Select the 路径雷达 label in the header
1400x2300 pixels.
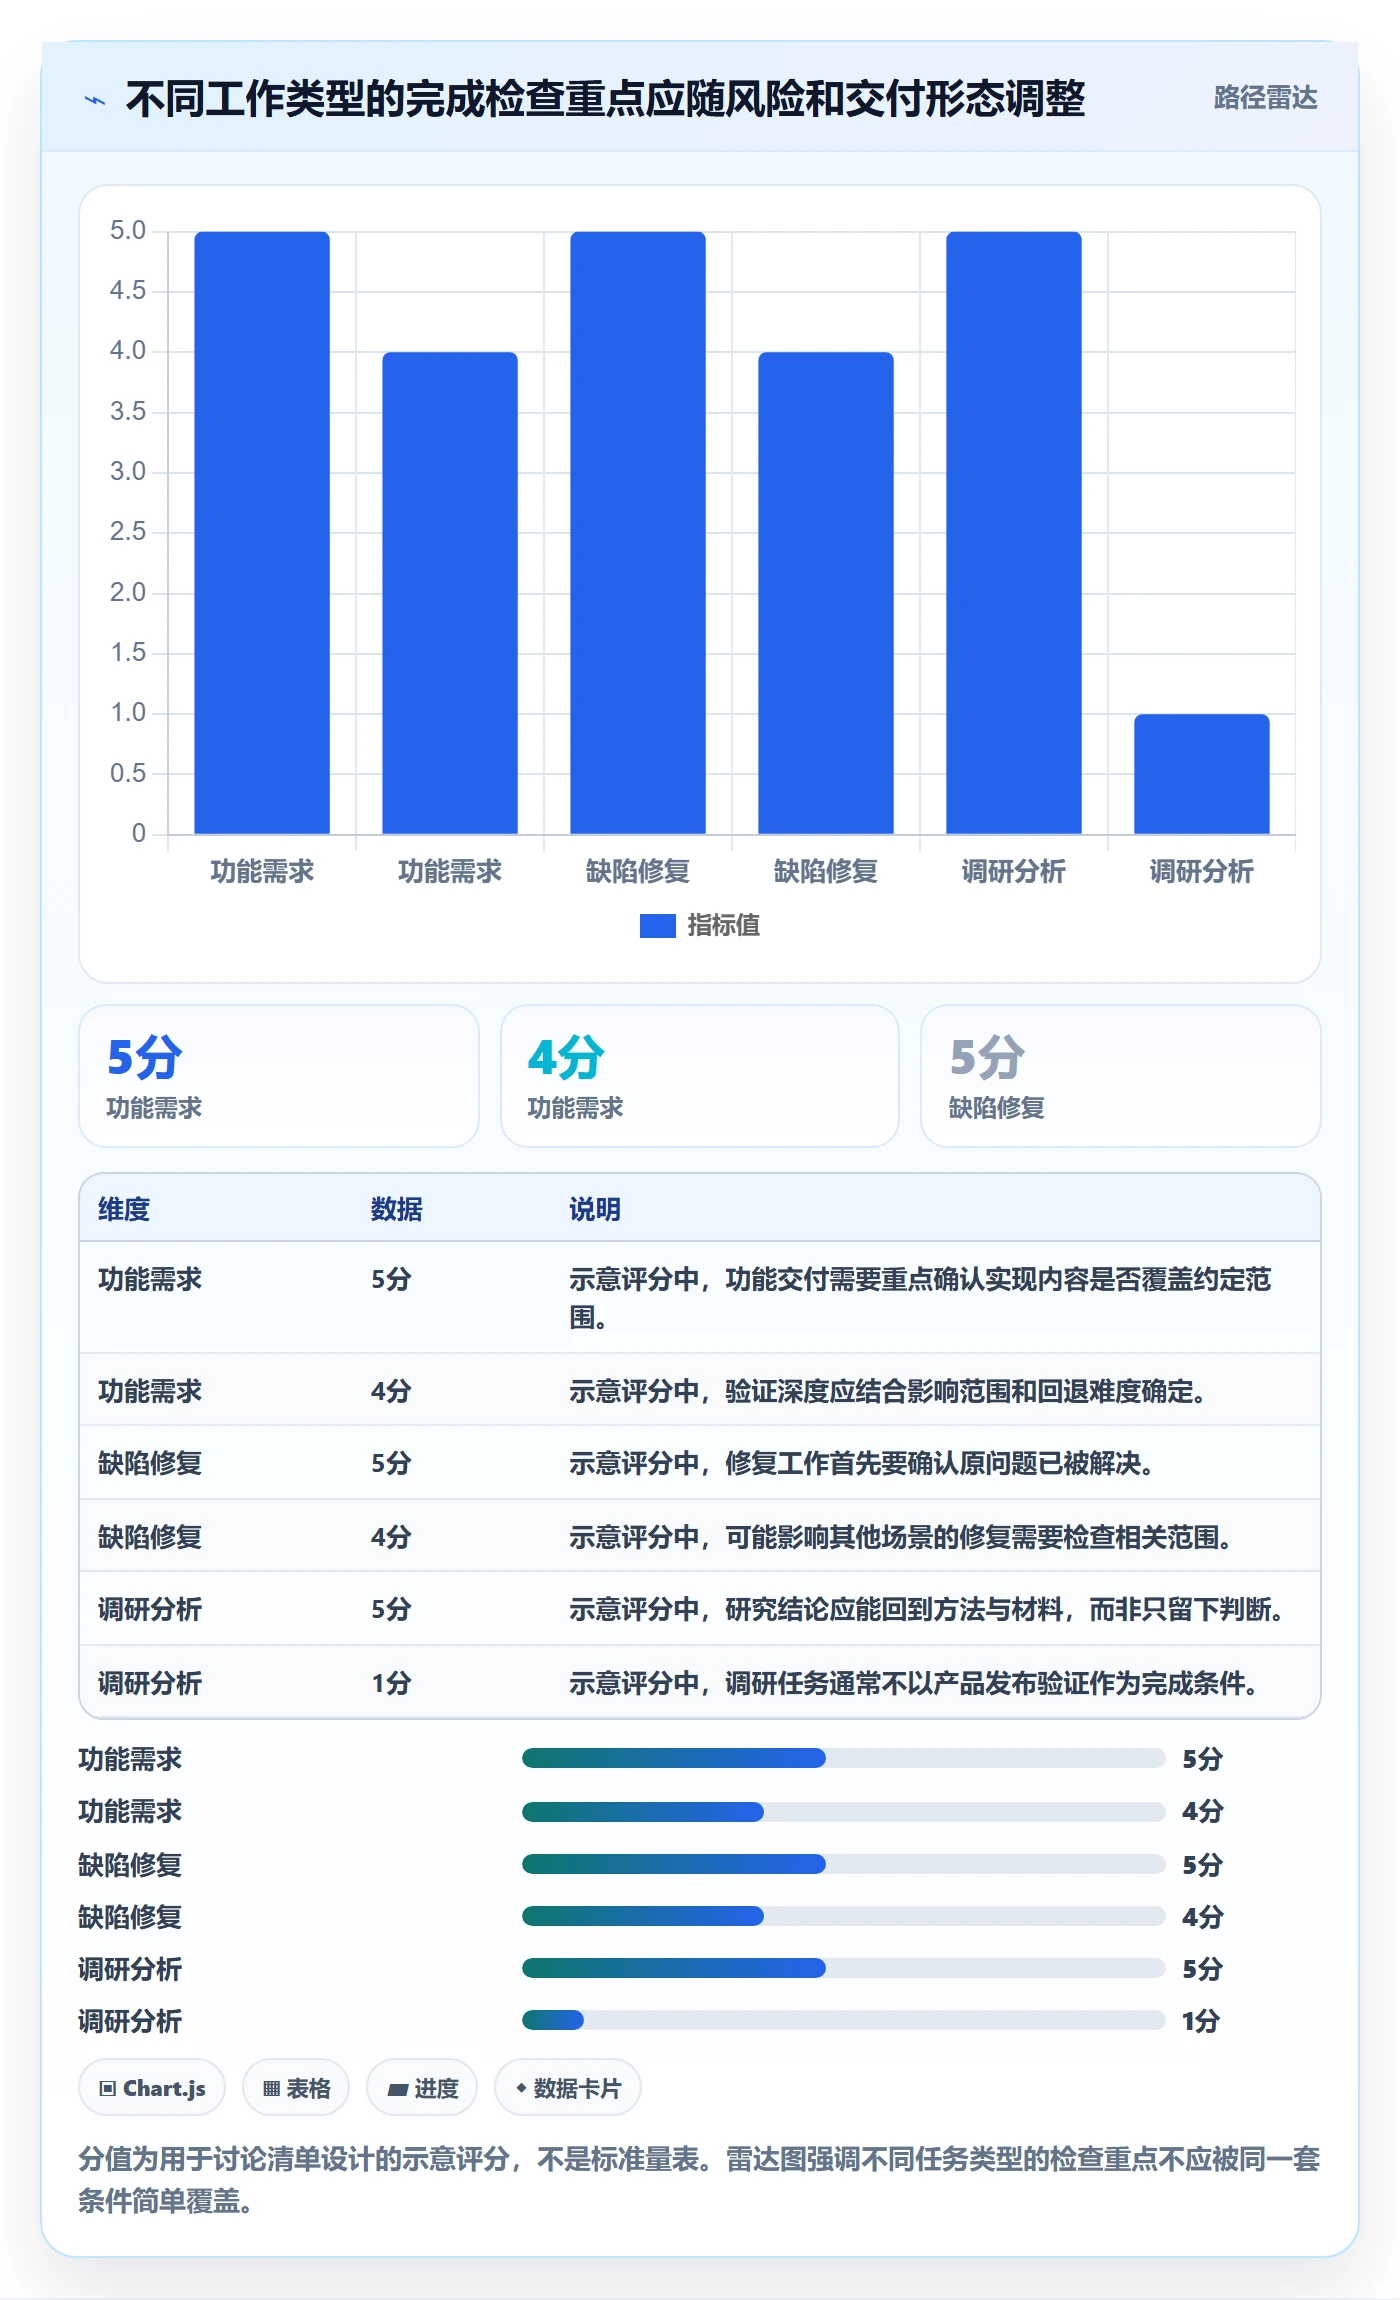pyautogui.click(x=1265, y=98)
